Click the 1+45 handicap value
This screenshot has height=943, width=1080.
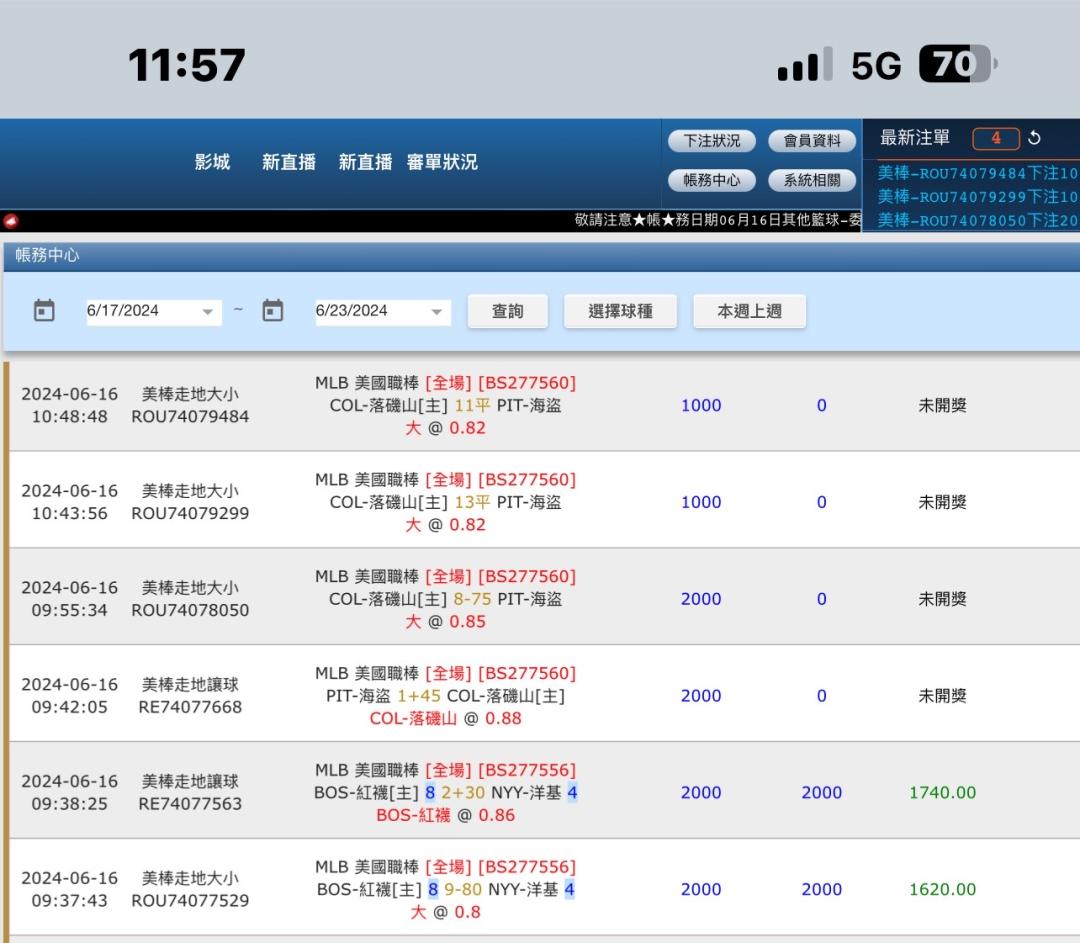click(x=419, y=696)
